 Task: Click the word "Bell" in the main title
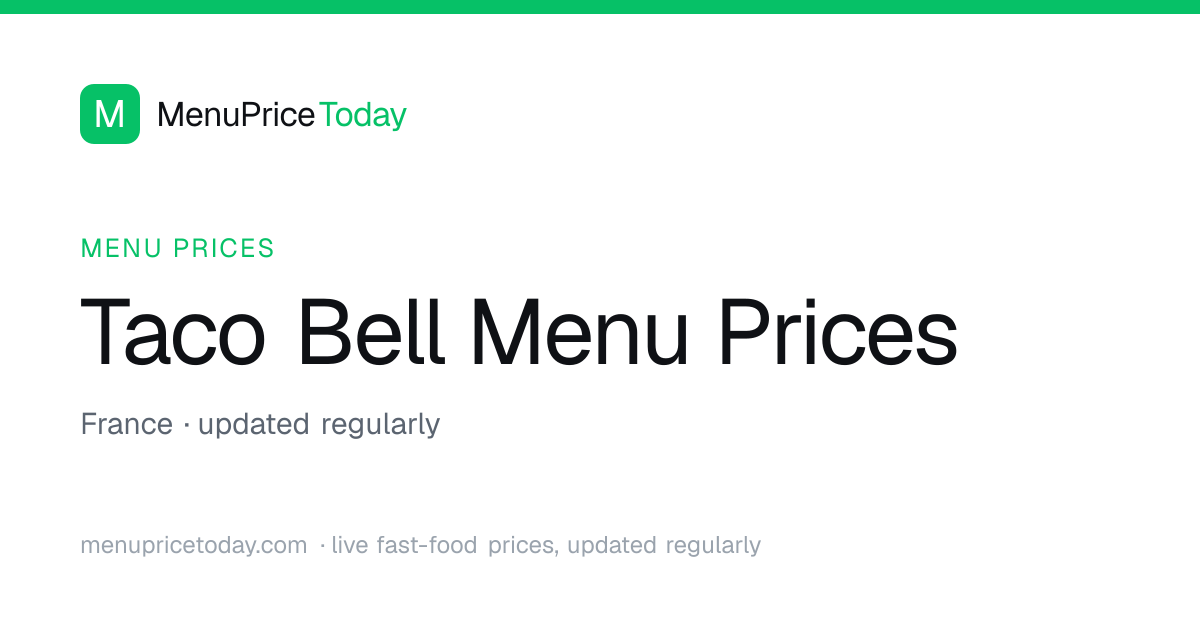370,331
